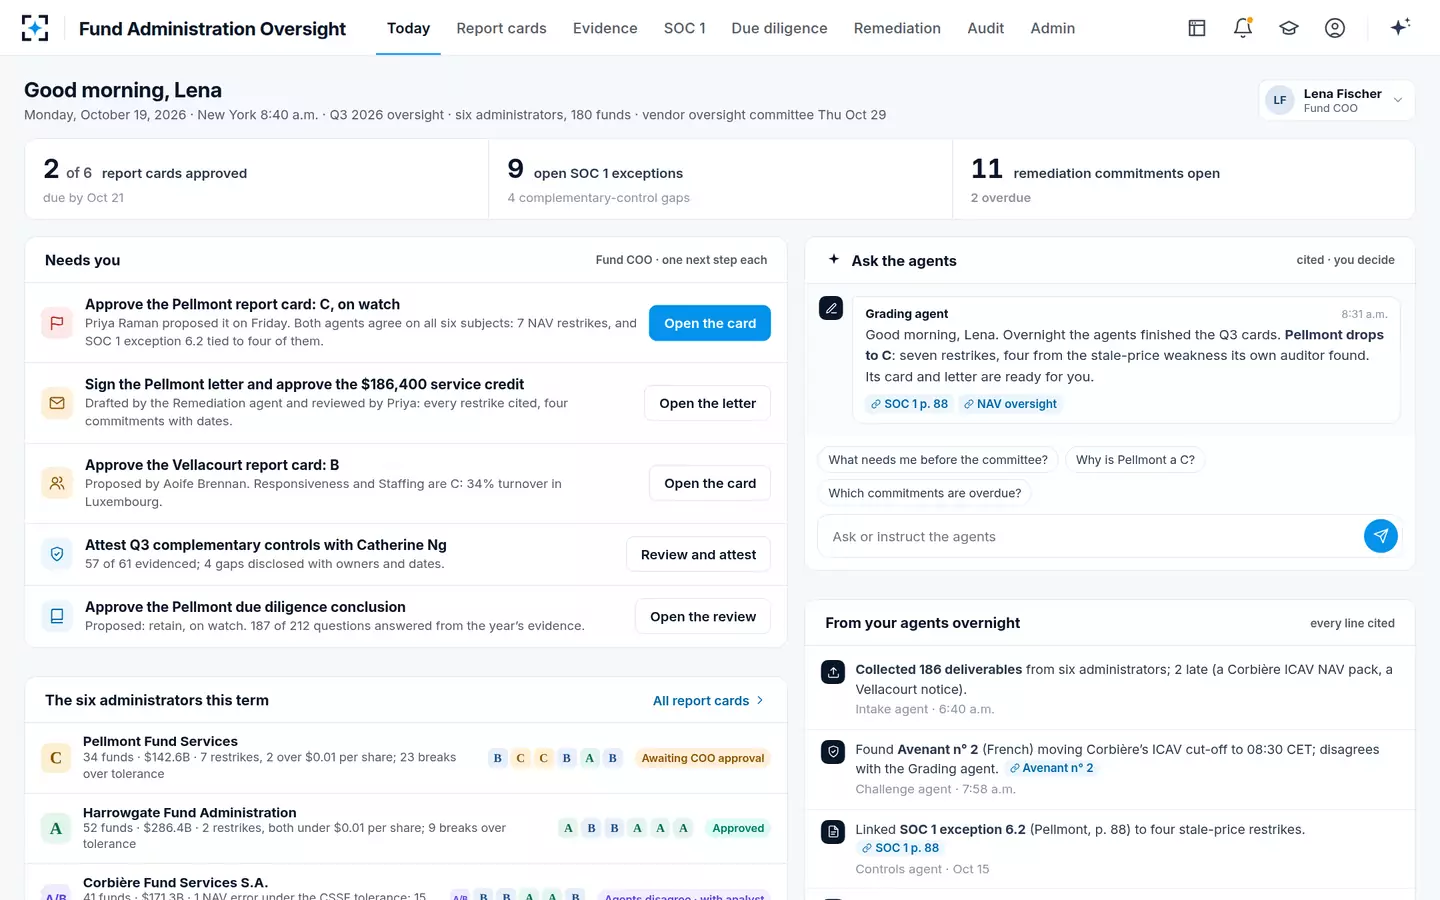Select 'Which commitments are overdue?' suggestion
Viewport: 1440px width, 900px height.
[925, 493]
